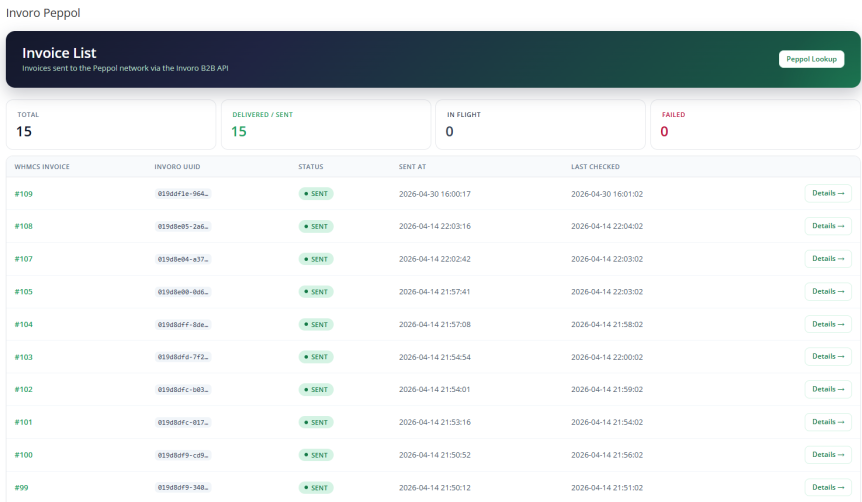This screenshot has width=862, height=502.
Task: Select sent time 2026-04-30 16:00:17
Action: pos(435,194)
